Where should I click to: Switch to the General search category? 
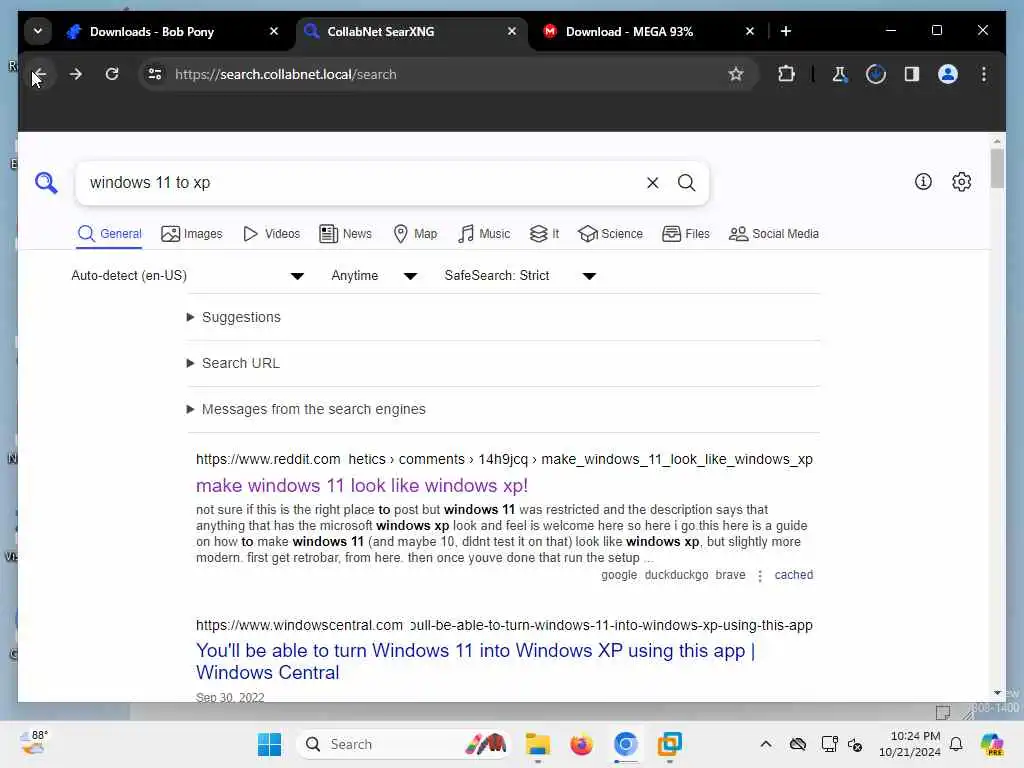[x=109, y=234]
